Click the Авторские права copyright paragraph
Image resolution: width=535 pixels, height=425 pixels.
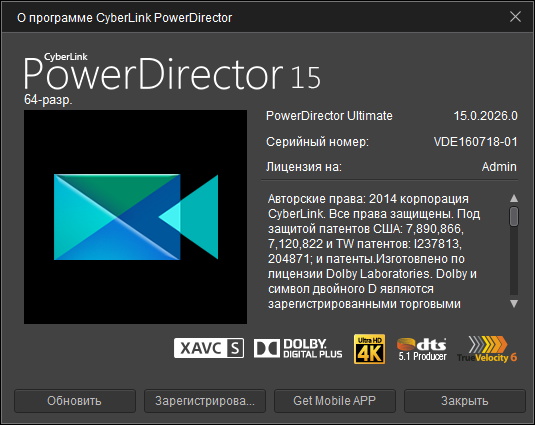(x=374, y=251)
